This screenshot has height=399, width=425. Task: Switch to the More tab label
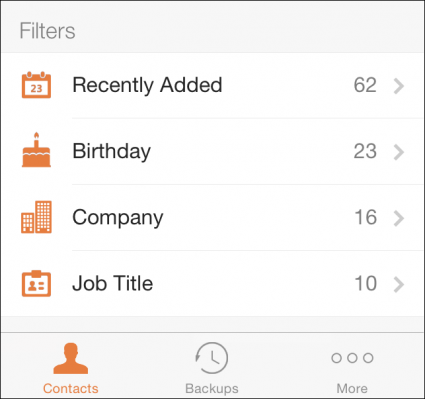[352, 388]
